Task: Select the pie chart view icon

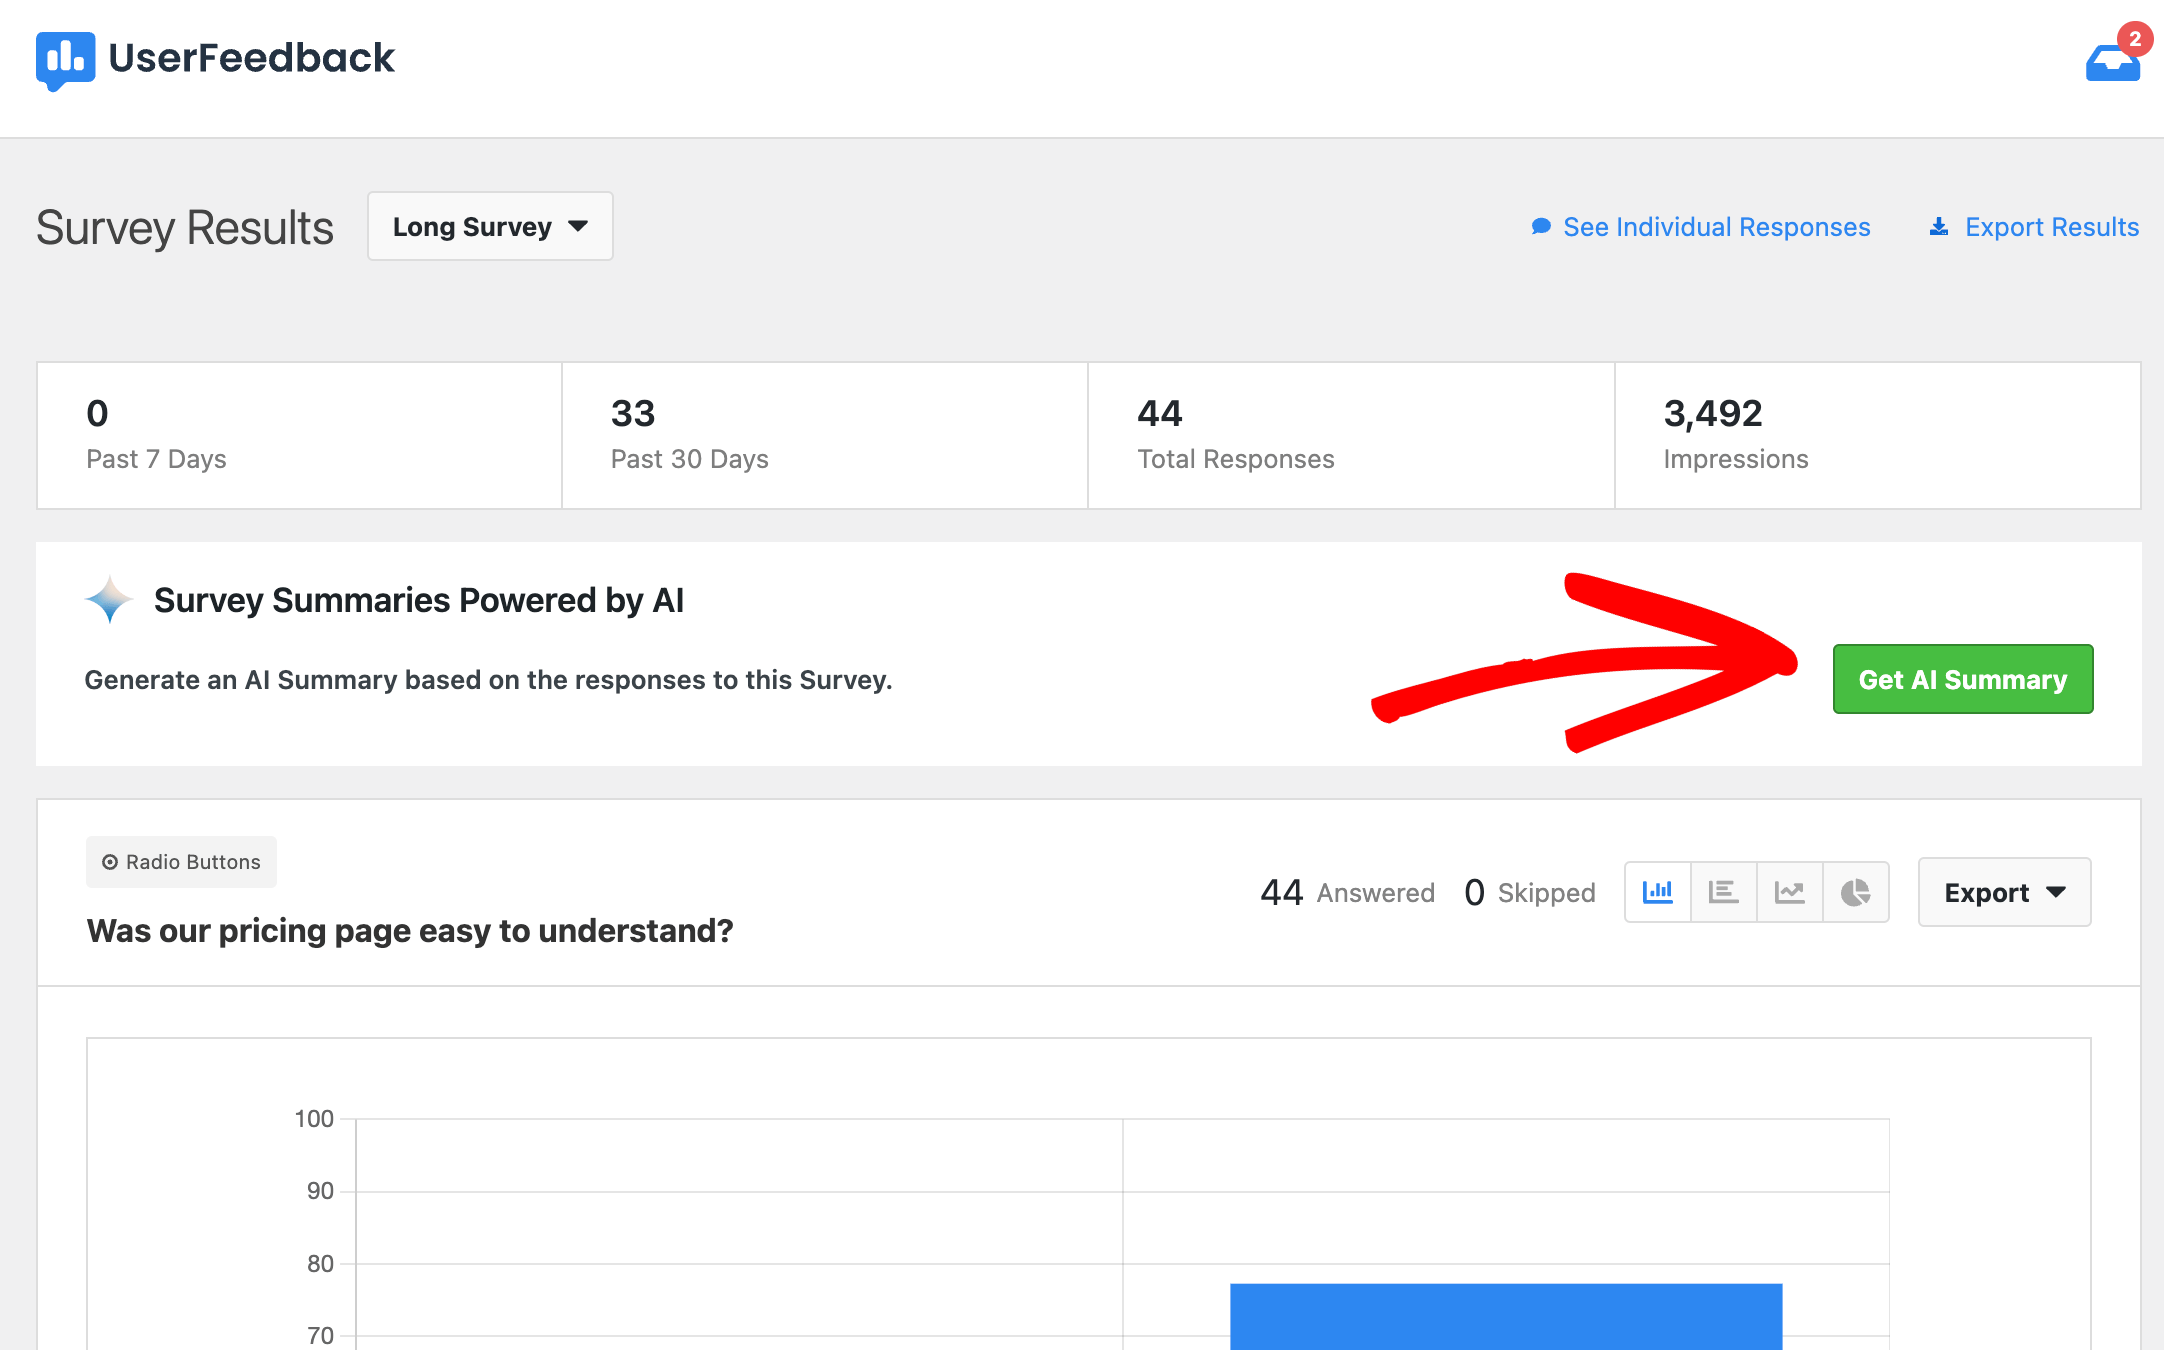Action: tap(1857, 890)
